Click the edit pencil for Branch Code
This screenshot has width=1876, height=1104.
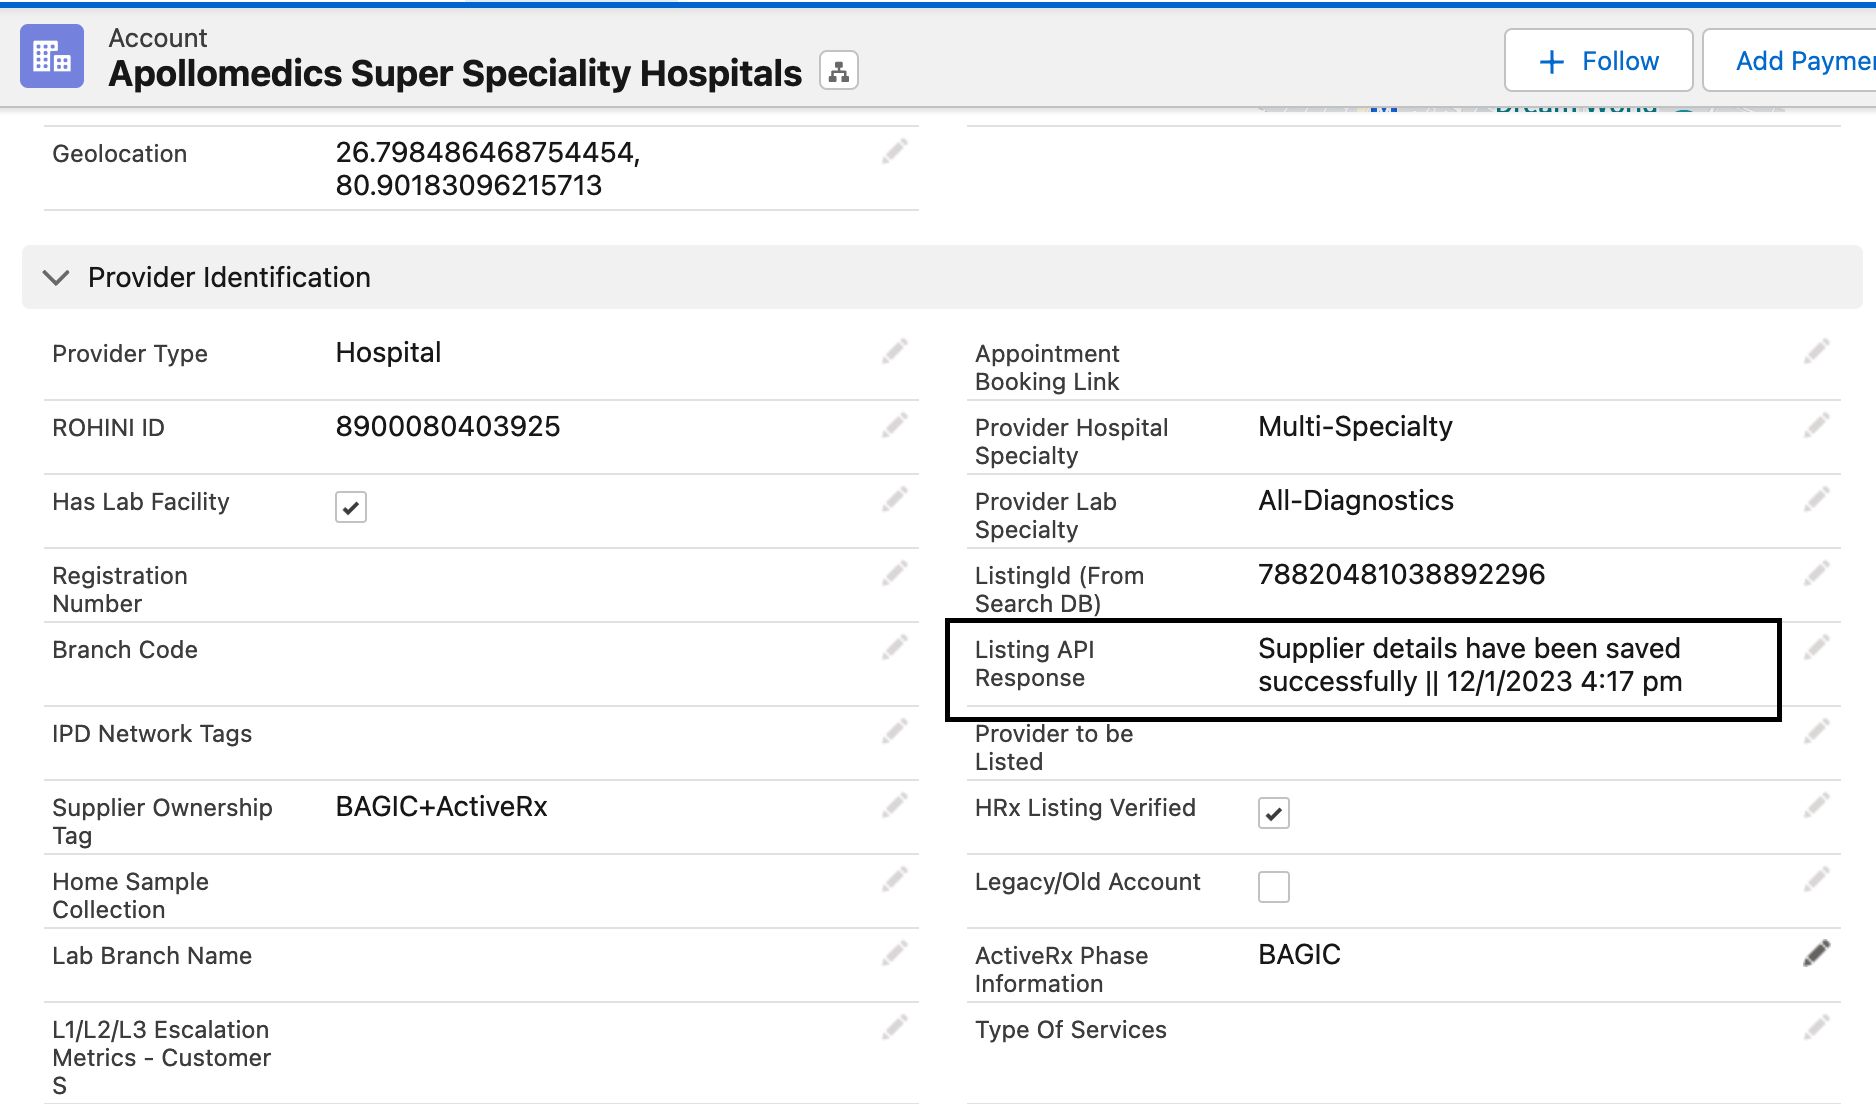pyautogui.click(x=894, y=648)
